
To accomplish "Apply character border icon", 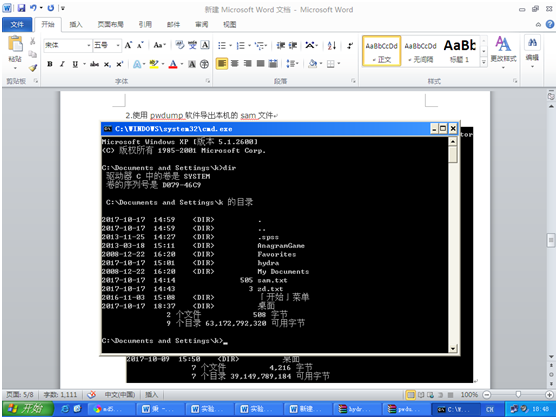I will 205,45.
